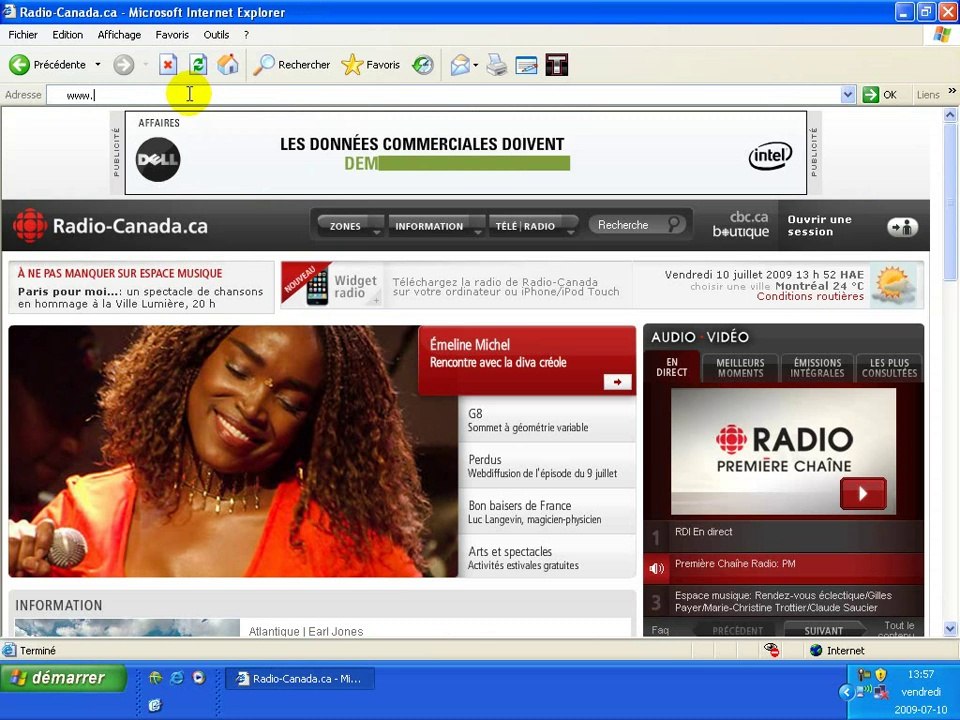Click the red arrow on Émeline Michel banner

(x=617, y=382)
